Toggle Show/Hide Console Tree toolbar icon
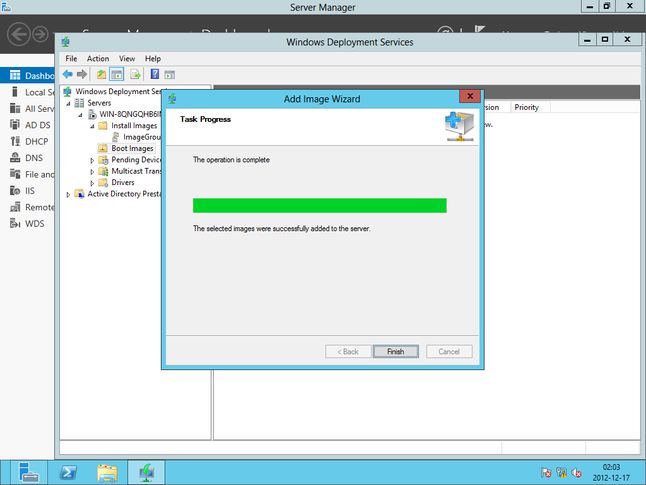 (117, 75)
